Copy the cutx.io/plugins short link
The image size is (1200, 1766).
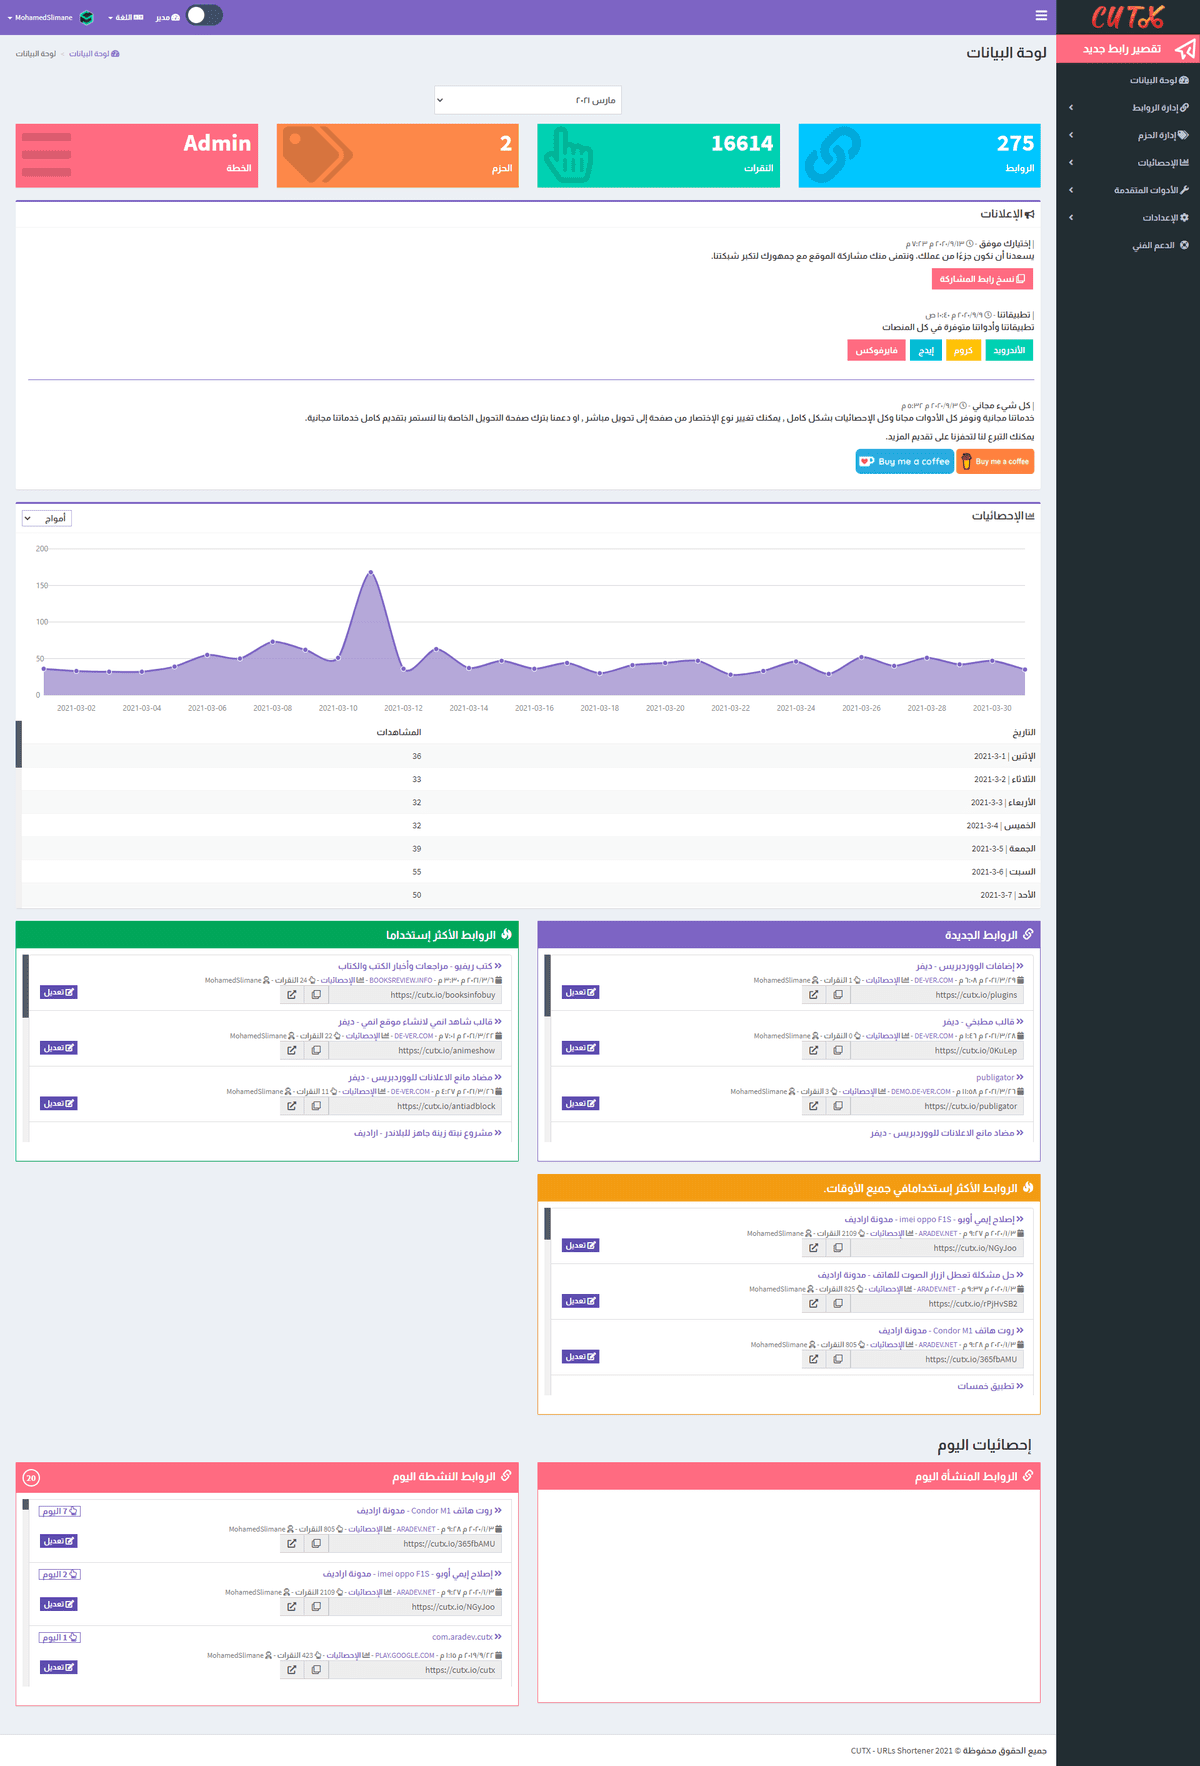point(838,995)
